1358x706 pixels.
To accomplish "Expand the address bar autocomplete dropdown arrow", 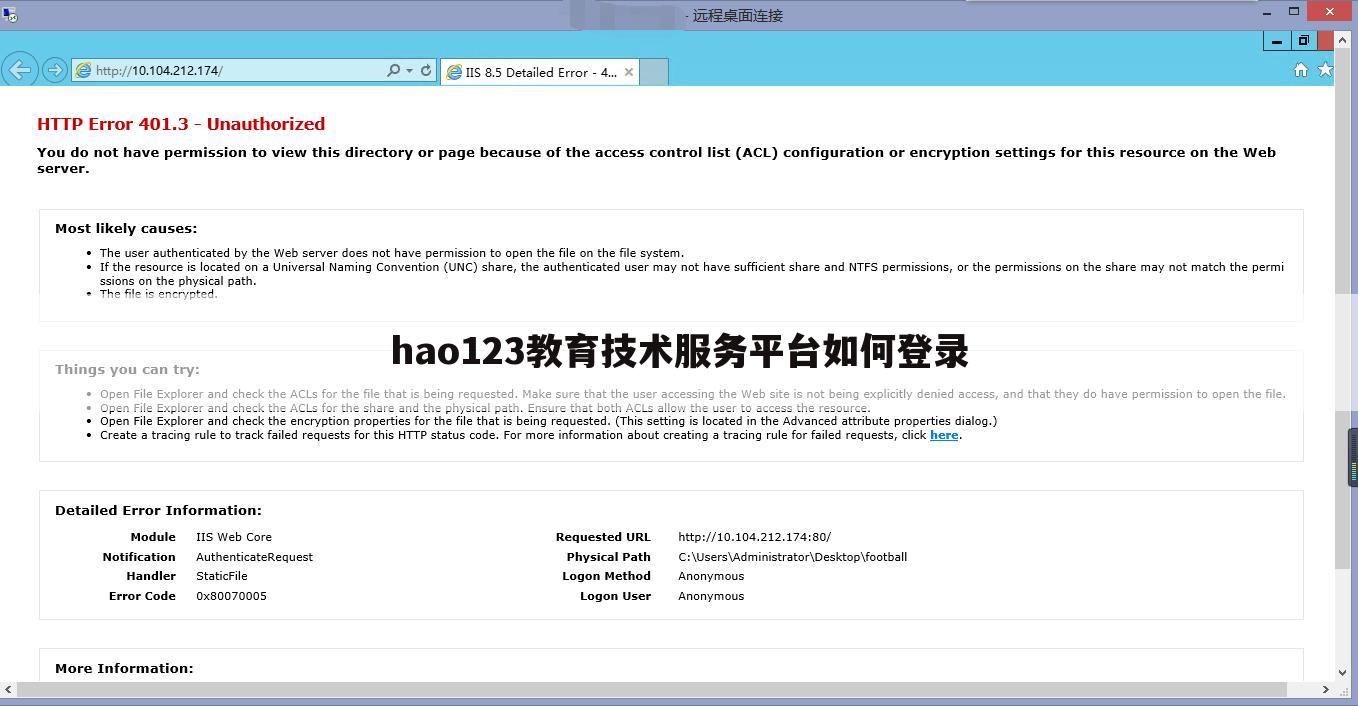I will (x=409, y=71).
